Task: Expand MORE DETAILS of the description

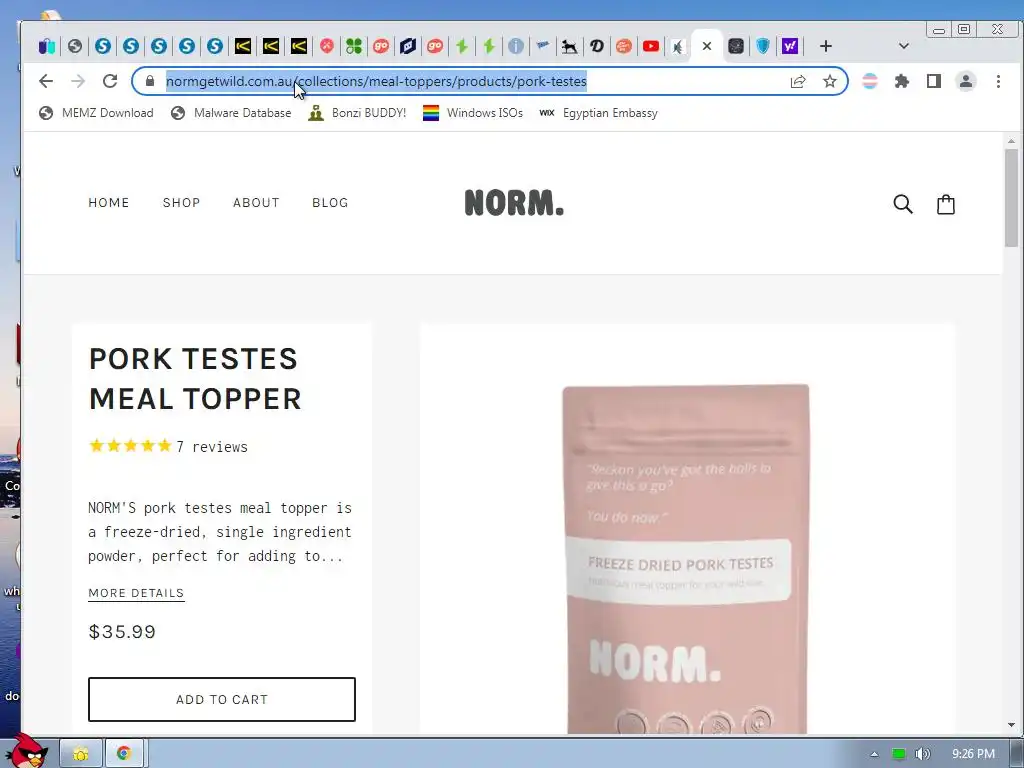Action: pyautogui.click(x=136, y=594)
